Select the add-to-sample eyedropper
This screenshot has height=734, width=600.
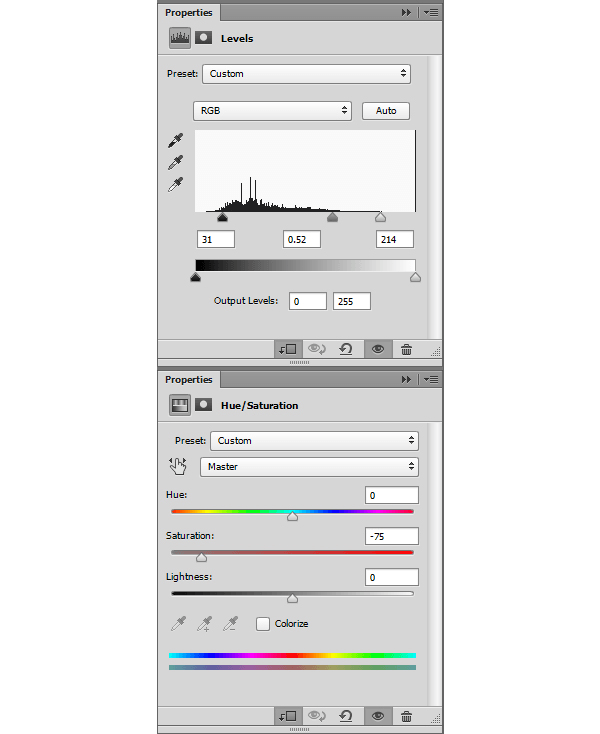pos(205,624)
